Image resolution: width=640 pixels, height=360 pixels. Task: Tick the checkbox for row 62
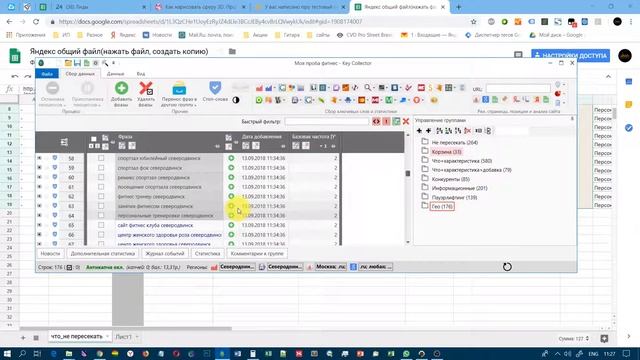tap(101, 196)
